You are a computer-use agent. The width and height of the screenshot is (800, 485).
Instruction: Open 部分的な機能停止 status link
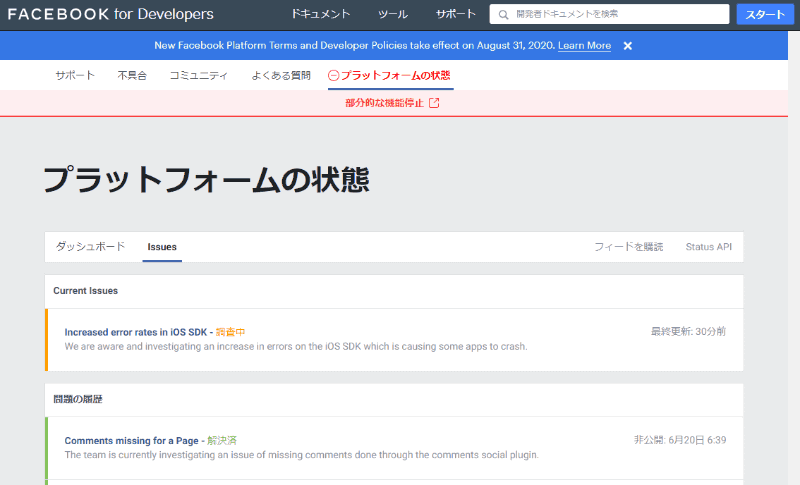(x=384, y=103)
